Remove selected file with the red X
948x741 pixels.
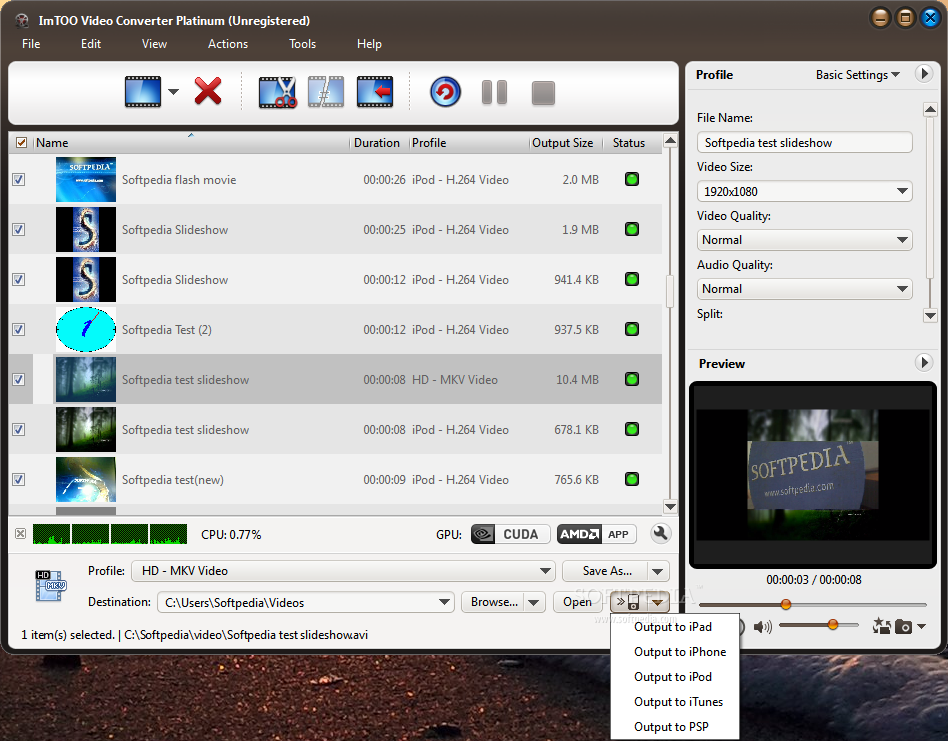point(208,92)
